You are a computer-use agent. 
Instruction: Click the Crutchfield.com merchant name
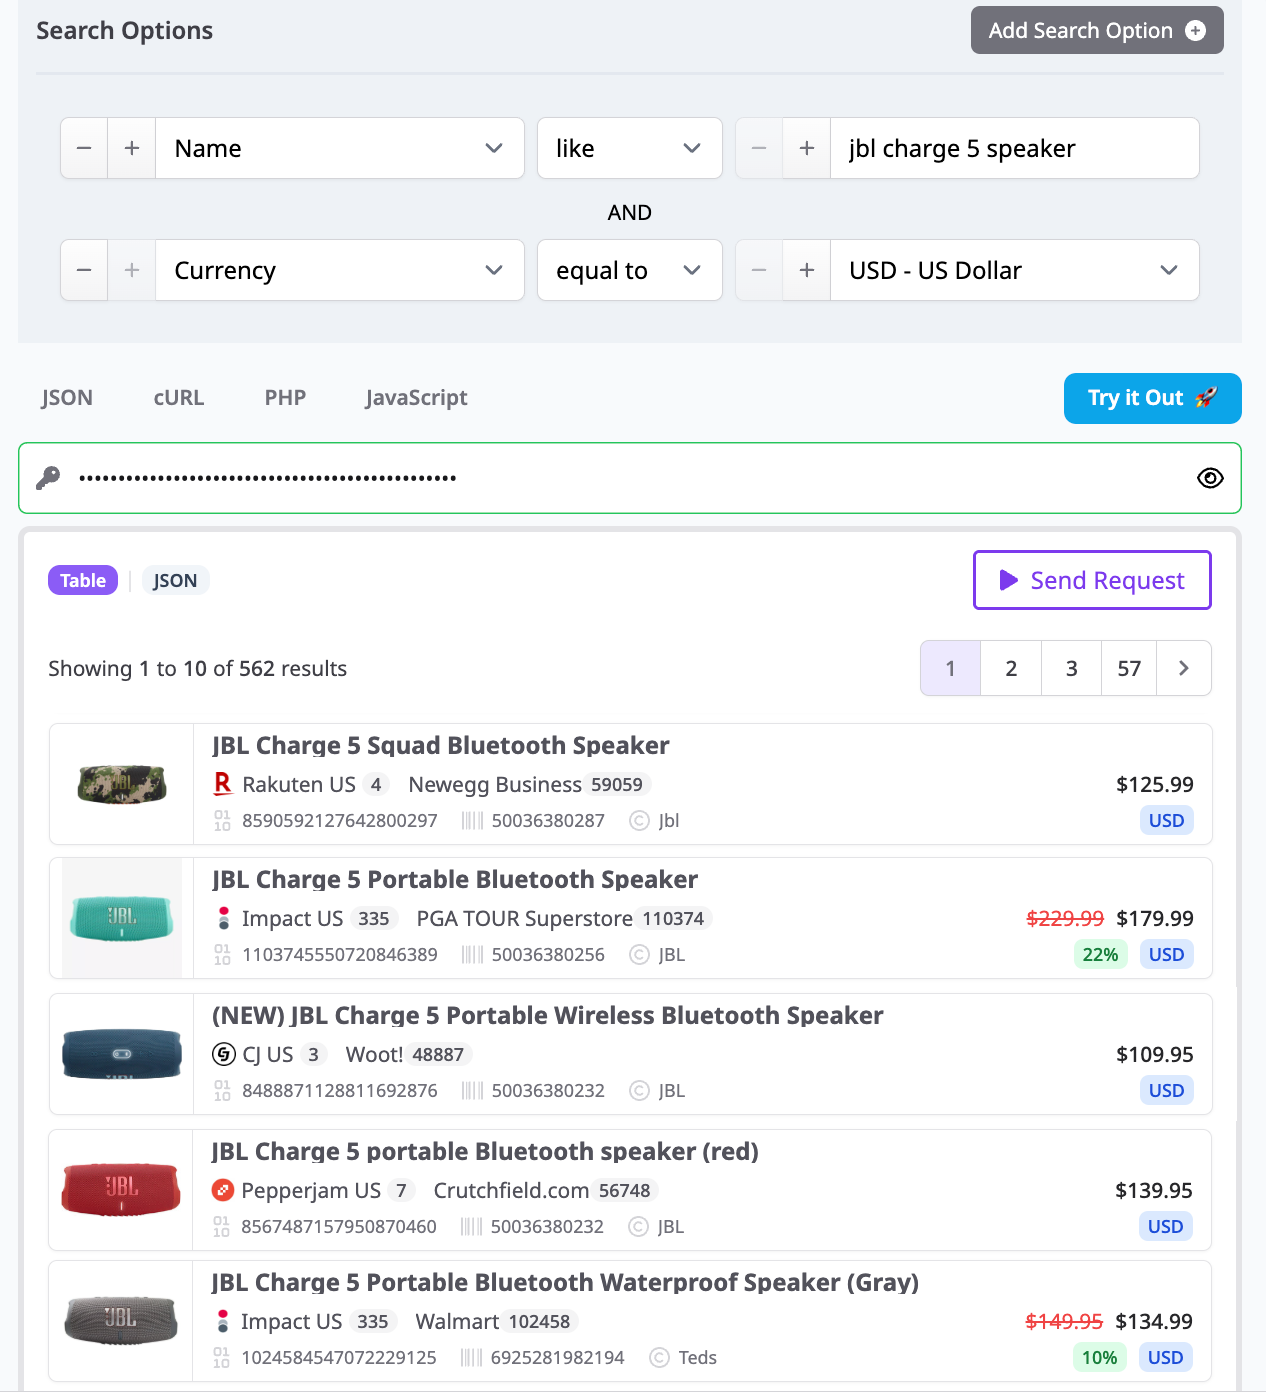pos(511,1190)
